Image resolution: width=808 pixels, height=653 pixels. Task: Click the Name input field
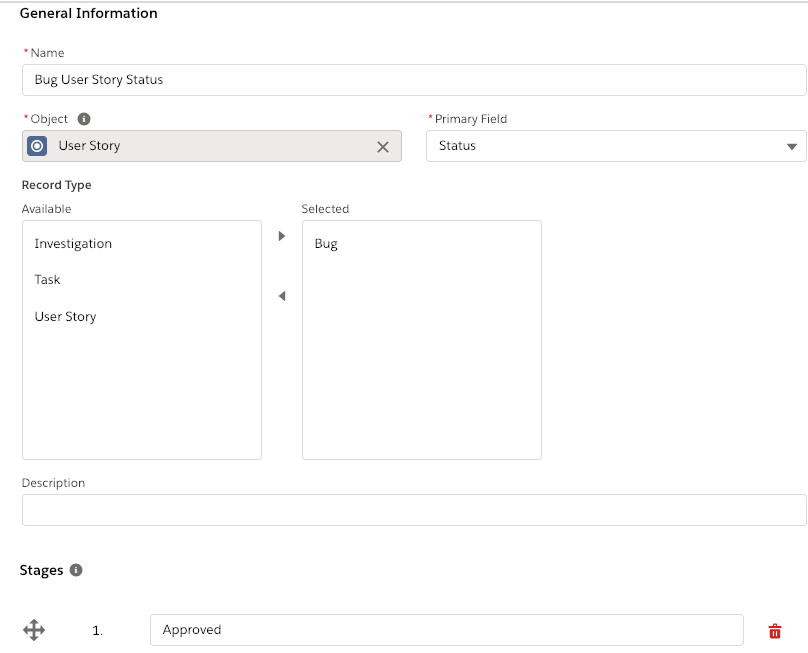click(x=414, y=80)
